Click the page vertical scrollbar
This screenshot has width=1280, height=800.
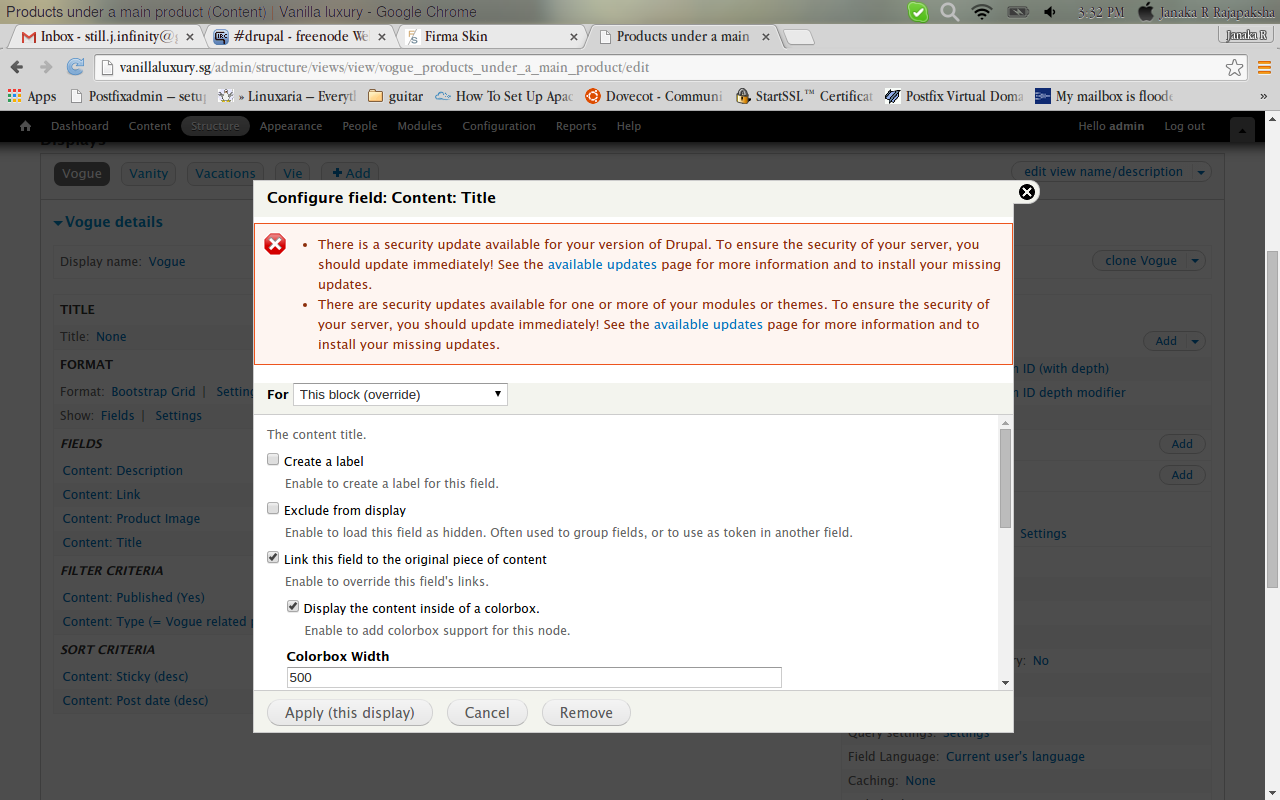(x=1273, y=418)
